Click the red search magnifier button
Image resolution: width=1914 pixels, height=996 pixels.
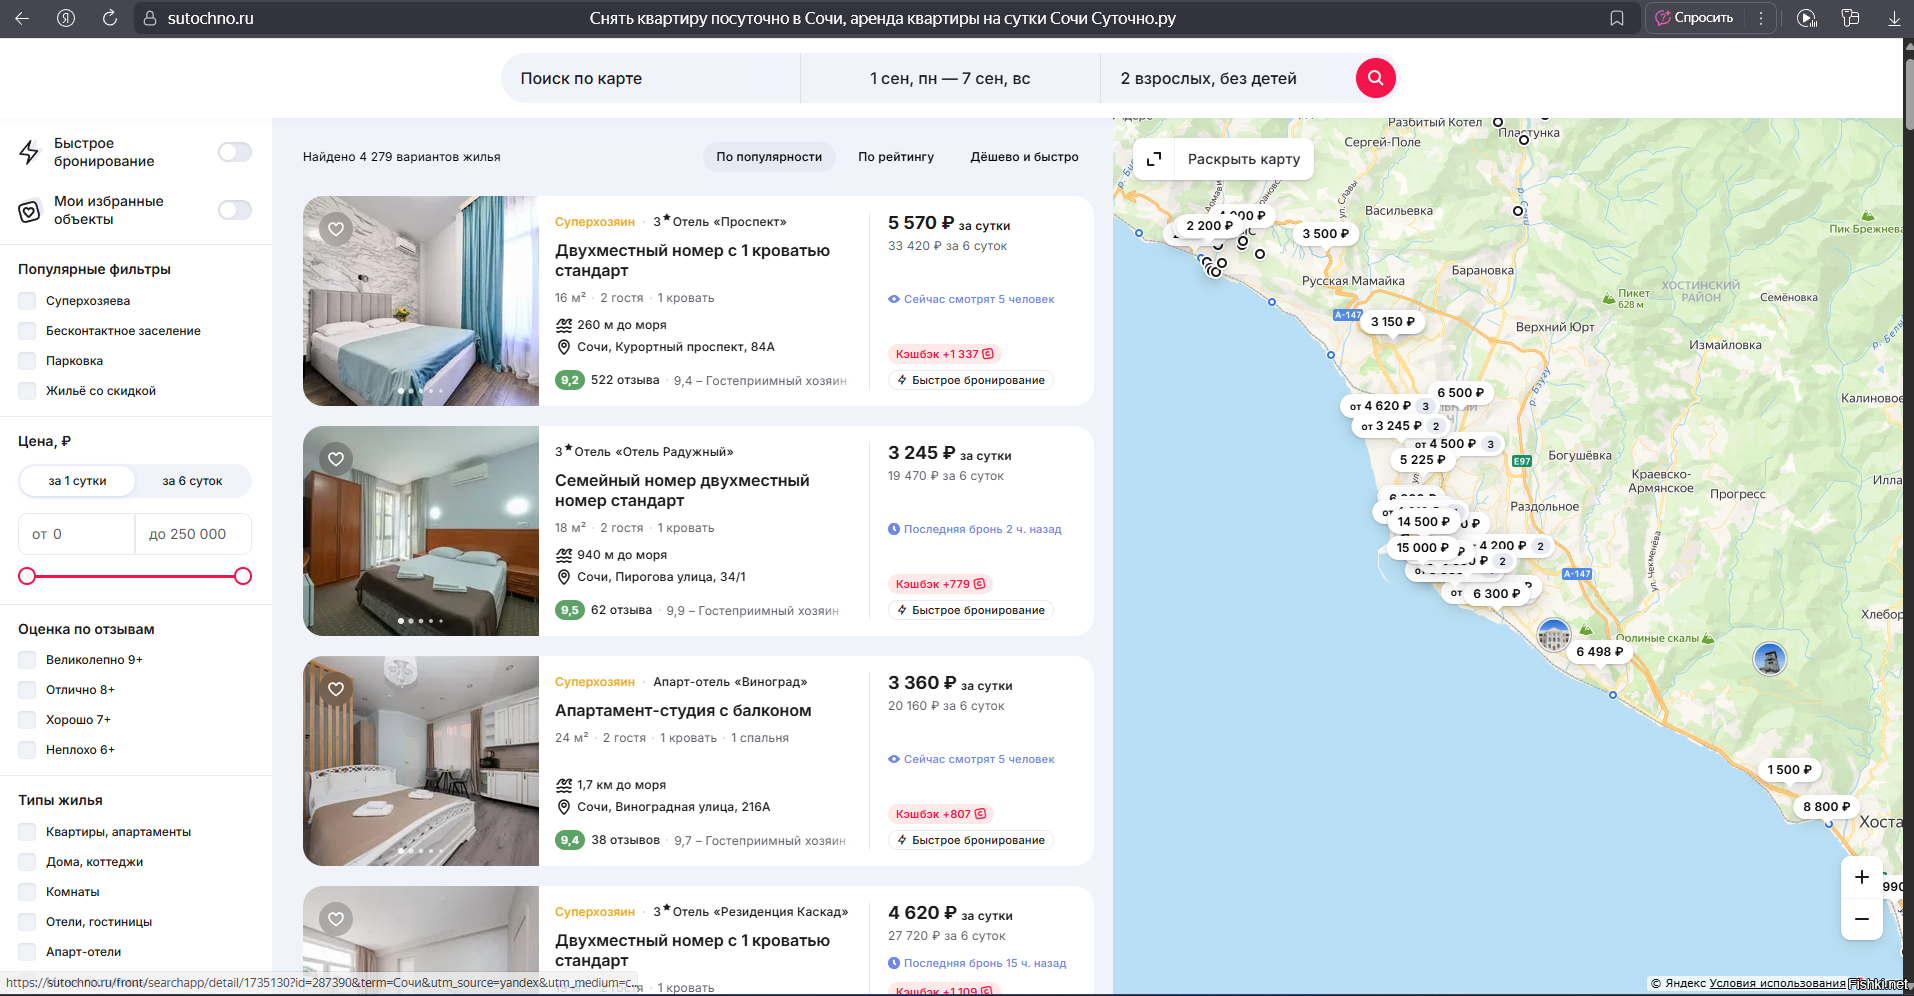[1375, 78]
